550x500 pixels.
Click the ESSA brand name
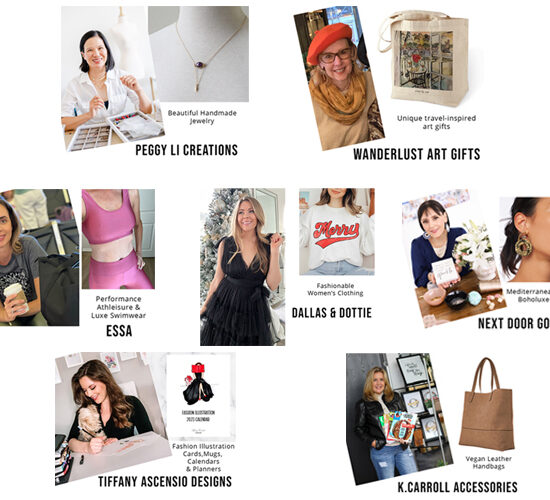point(119,331)
